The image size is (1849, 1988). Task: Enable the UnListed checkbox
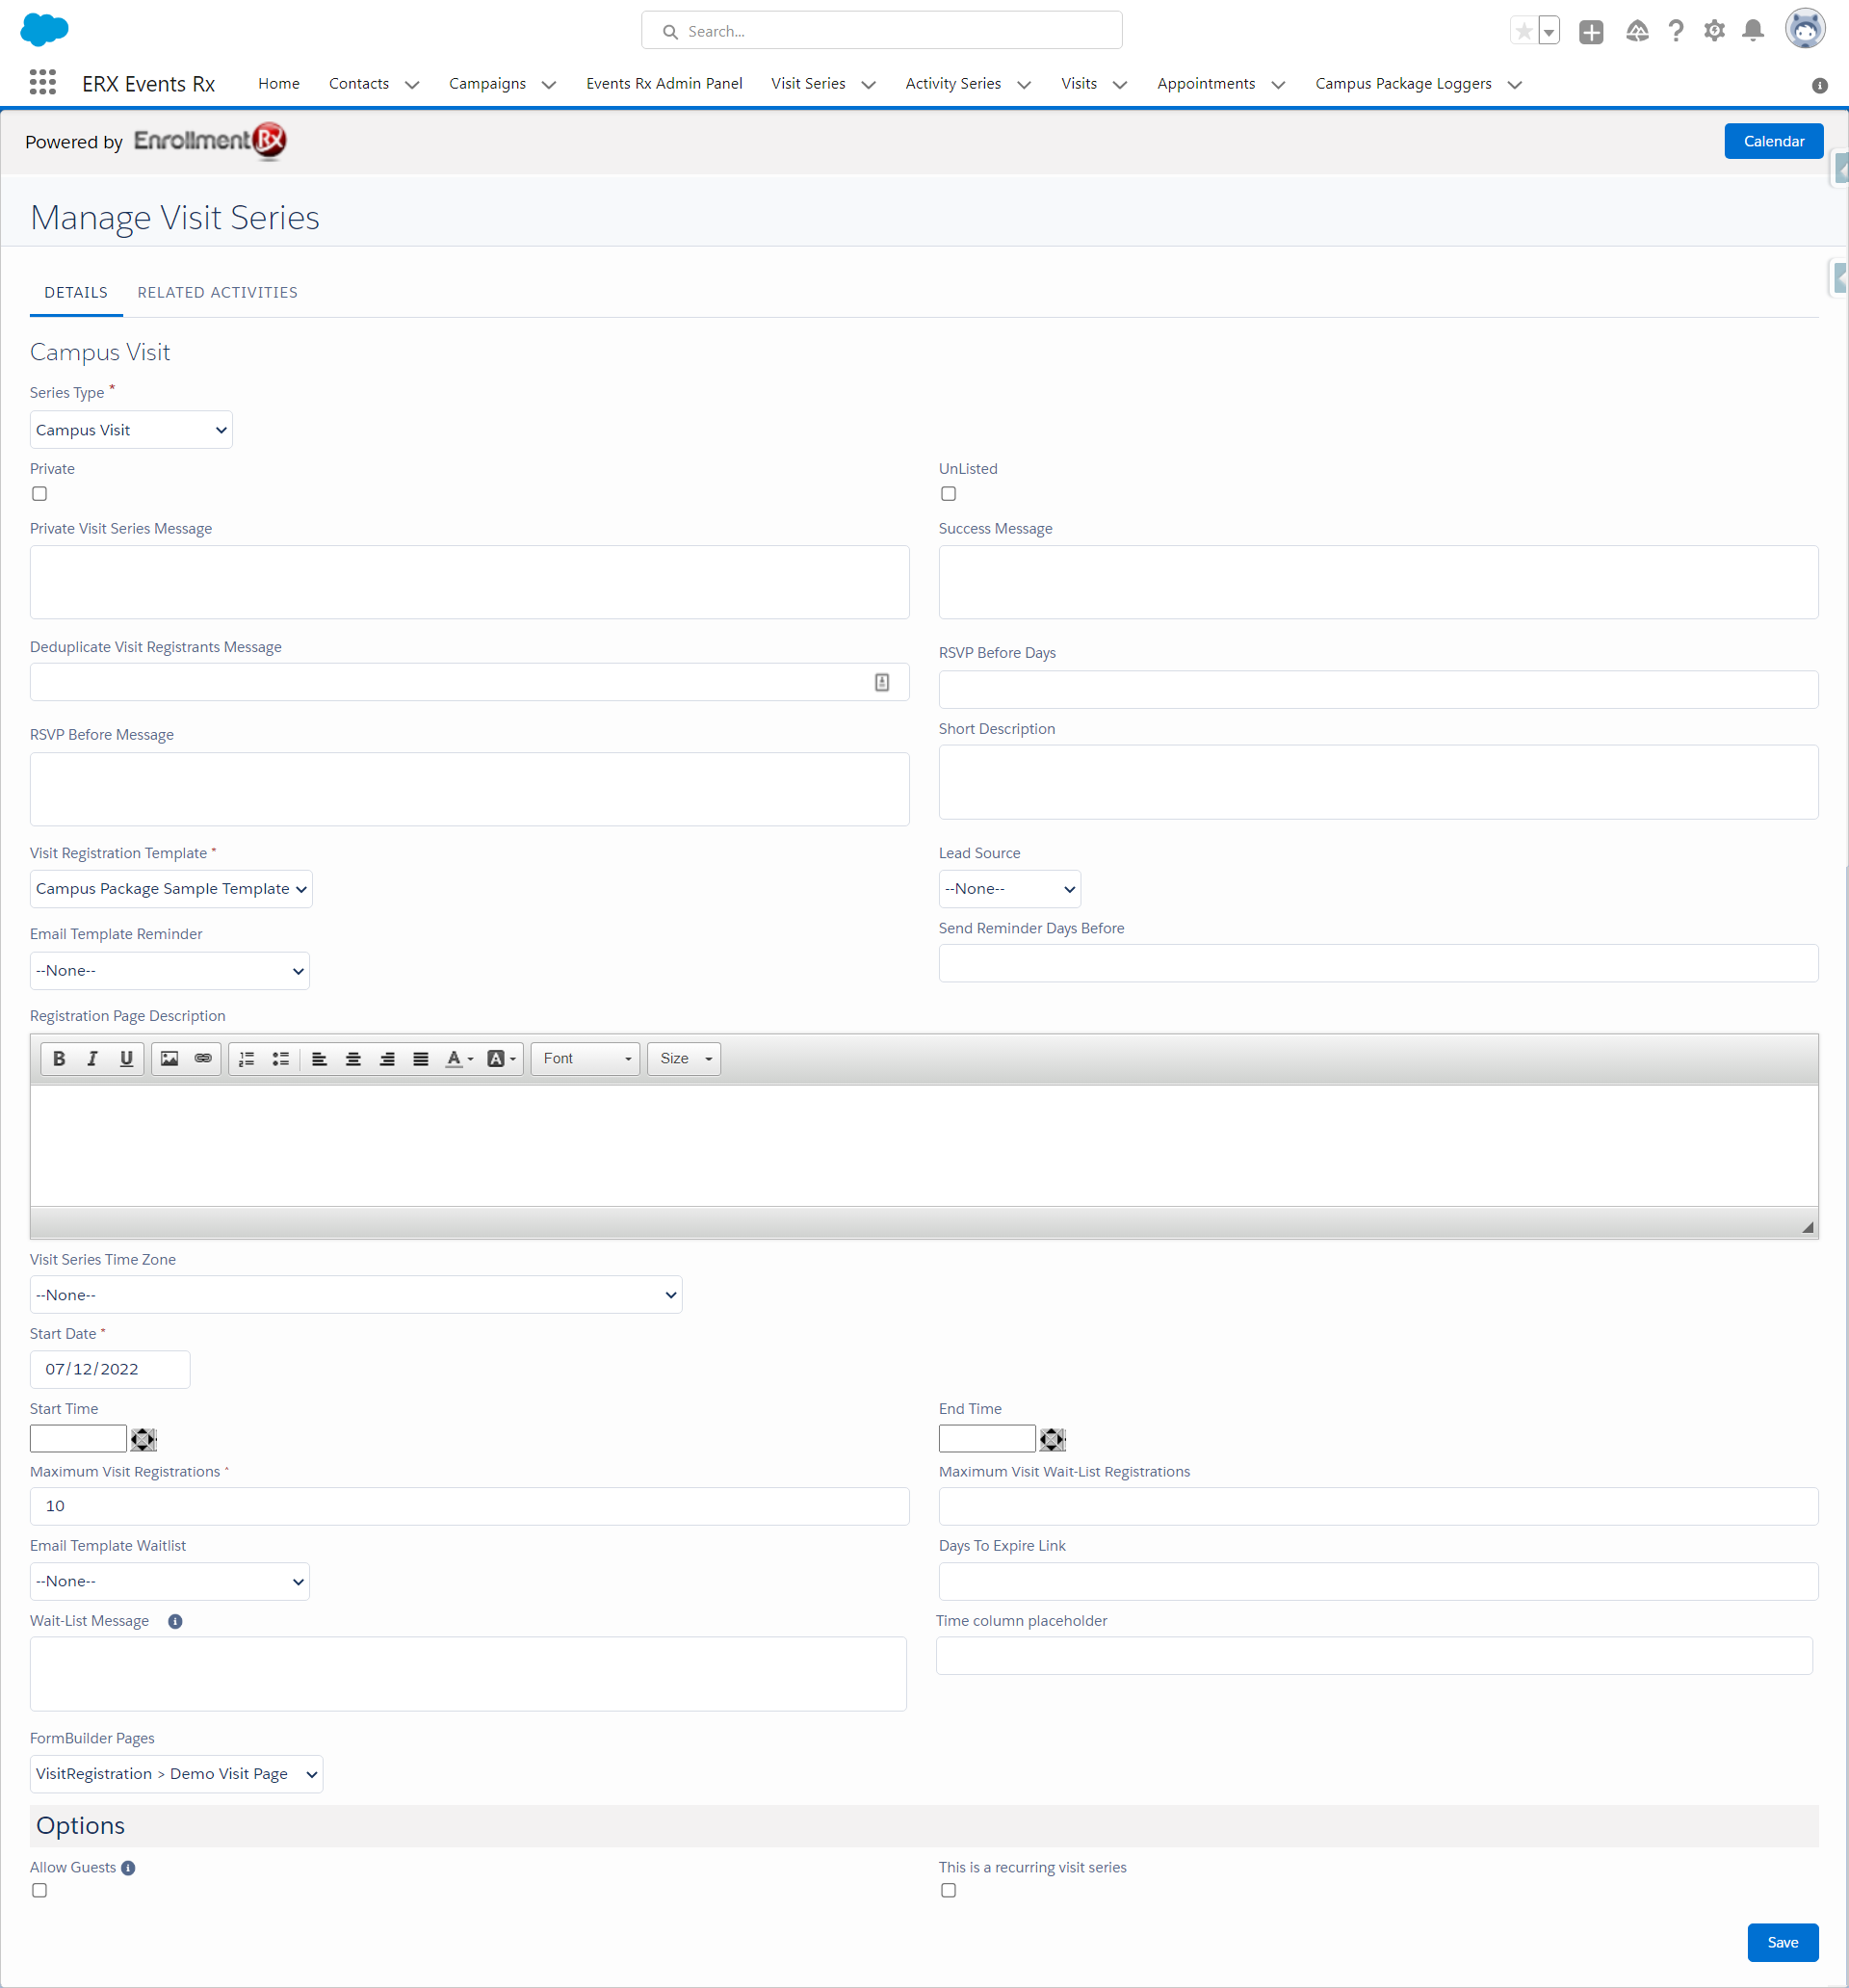[948, 493]
